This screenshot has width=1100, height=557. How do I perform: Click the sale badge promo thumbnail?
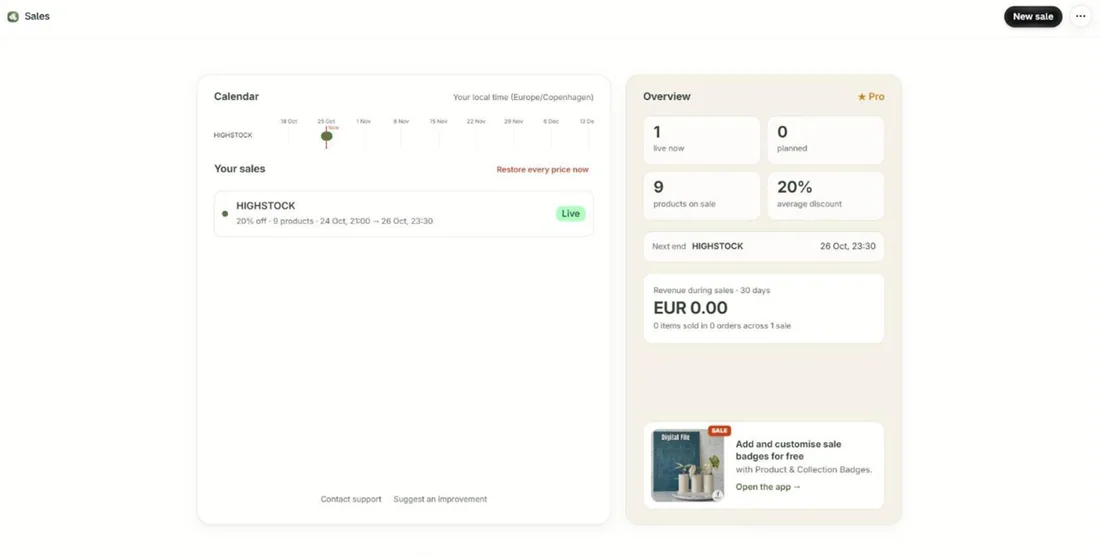coord(687,466)
